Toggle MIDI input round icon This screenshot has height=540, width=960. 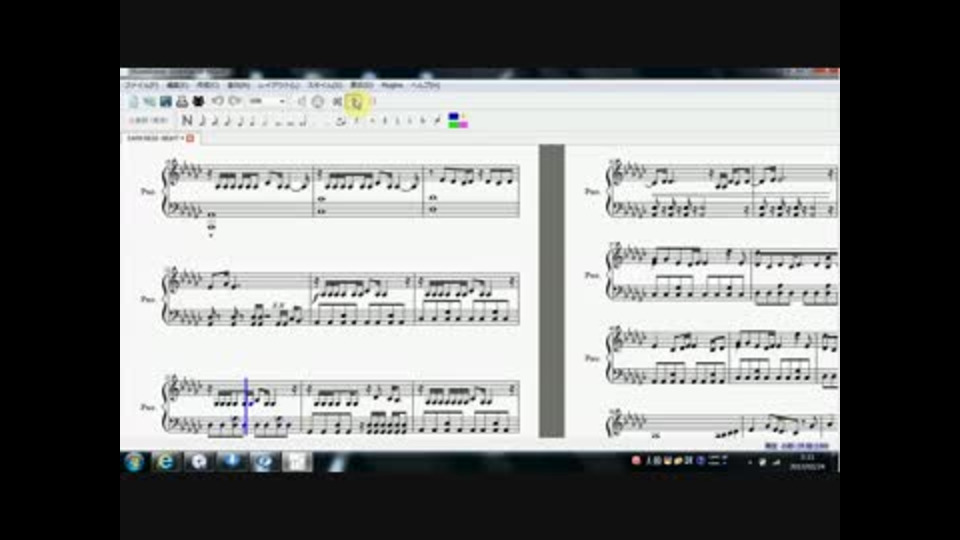[318, 102]
